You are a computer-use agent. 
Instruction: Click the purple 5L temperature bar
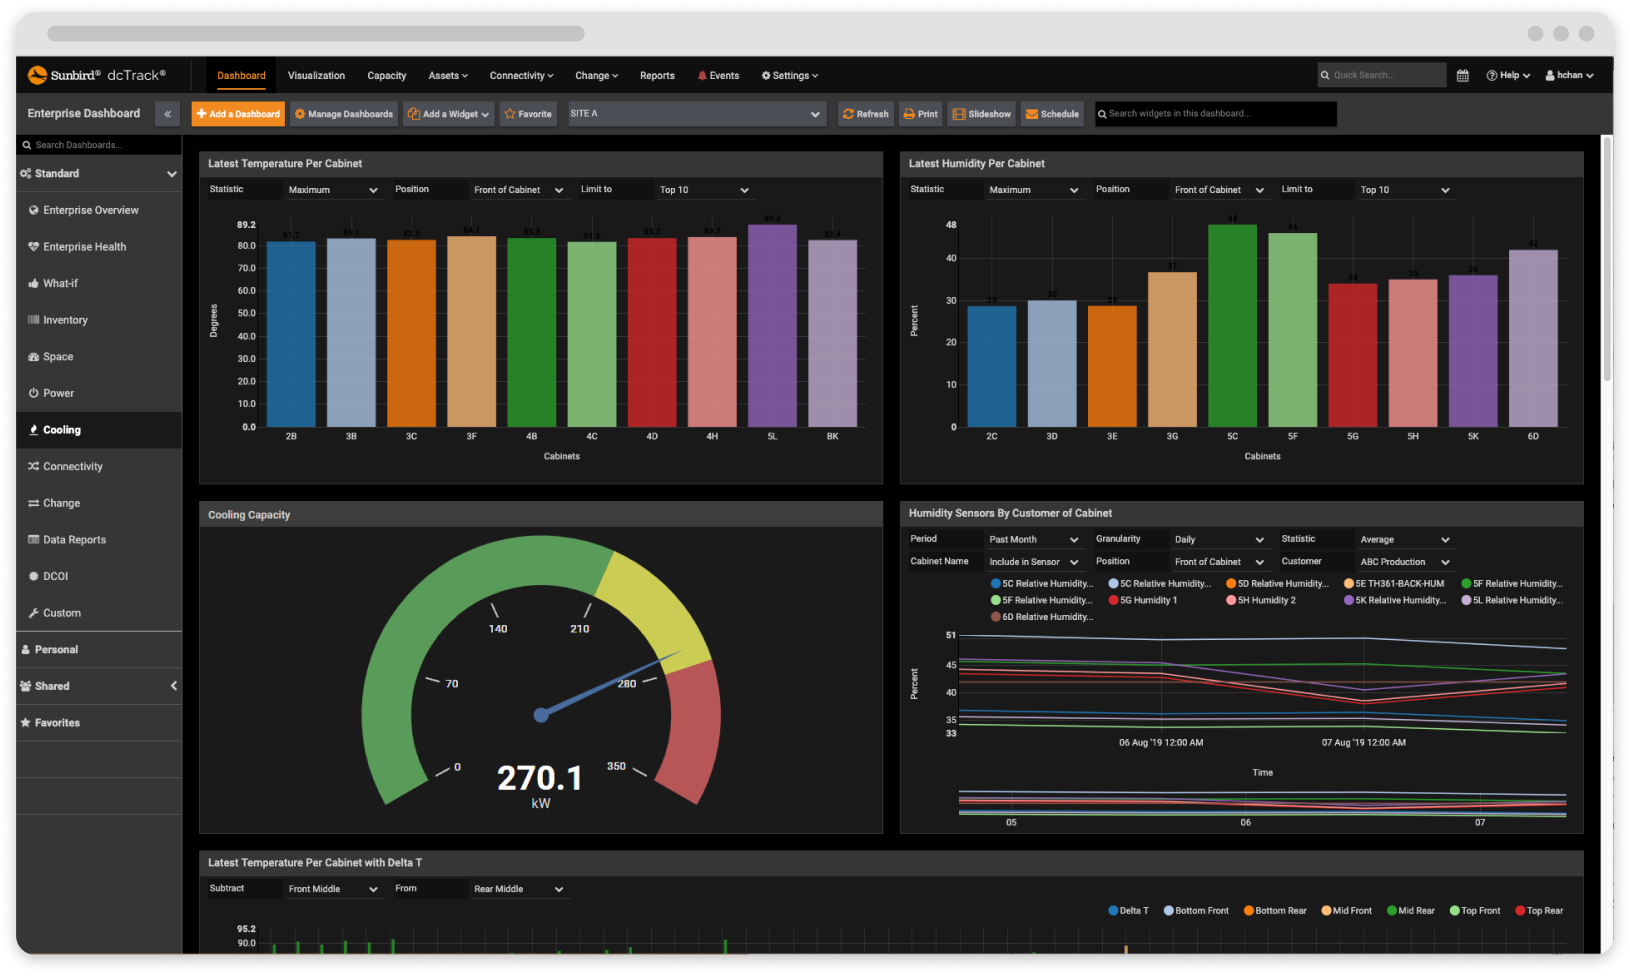click(x=772, y=325)
